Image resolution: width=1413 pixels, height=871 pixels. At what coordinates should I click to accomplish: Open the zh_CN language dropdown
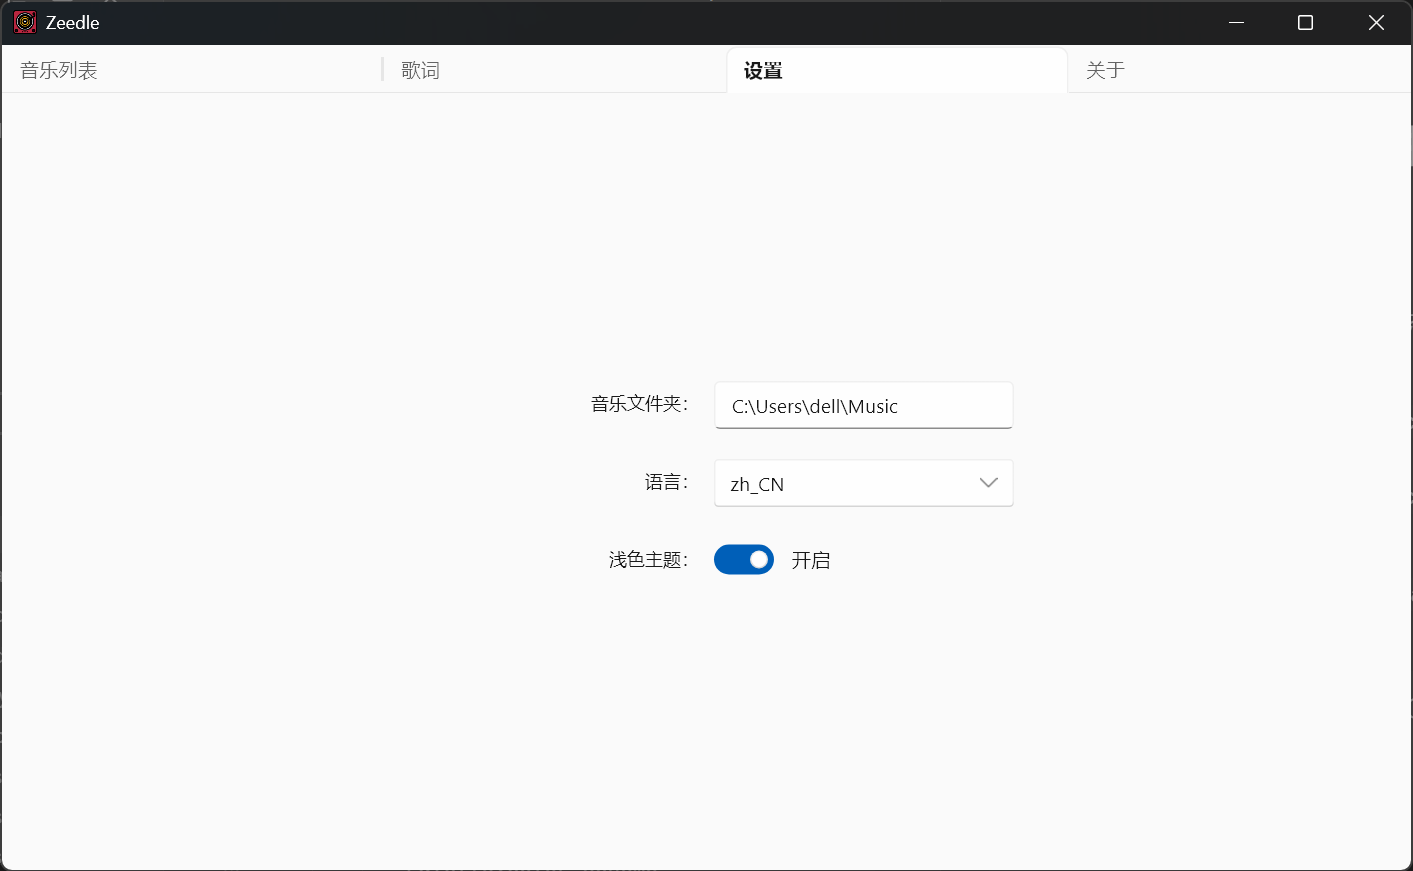click(x=862, y=483)
